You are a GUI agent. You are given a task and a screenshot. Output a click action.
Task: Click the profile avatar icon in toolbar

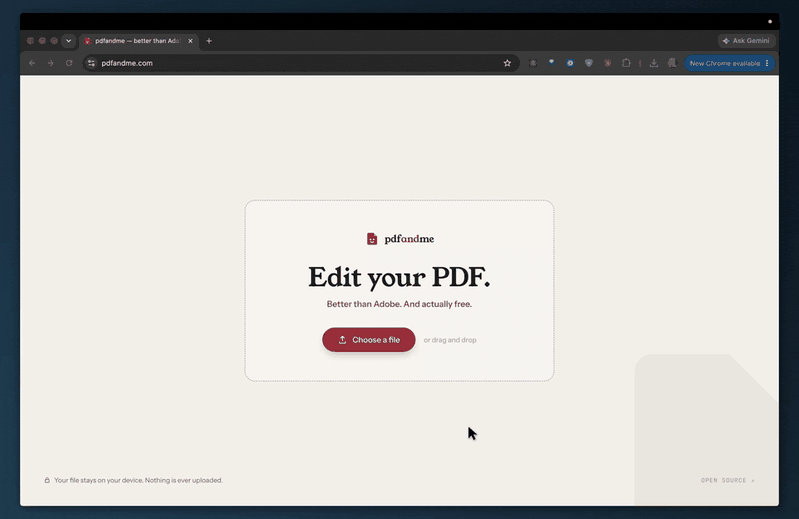(x=672, y=63)
